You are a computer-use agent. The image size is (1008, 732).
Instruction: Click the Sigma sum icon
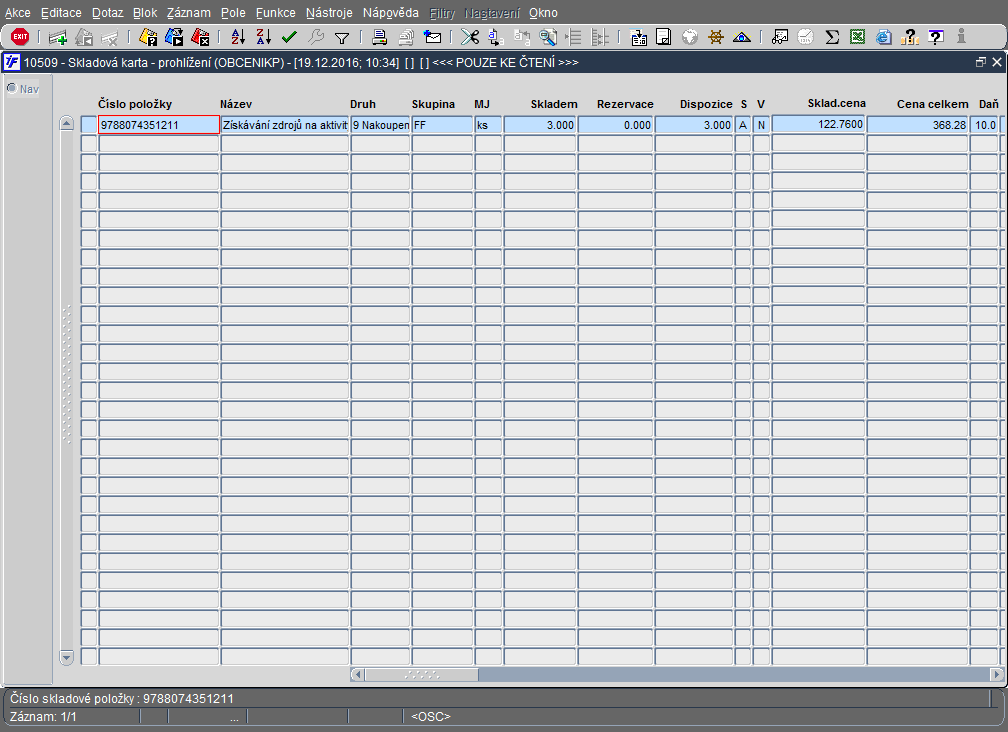click(x=832, y=37)
